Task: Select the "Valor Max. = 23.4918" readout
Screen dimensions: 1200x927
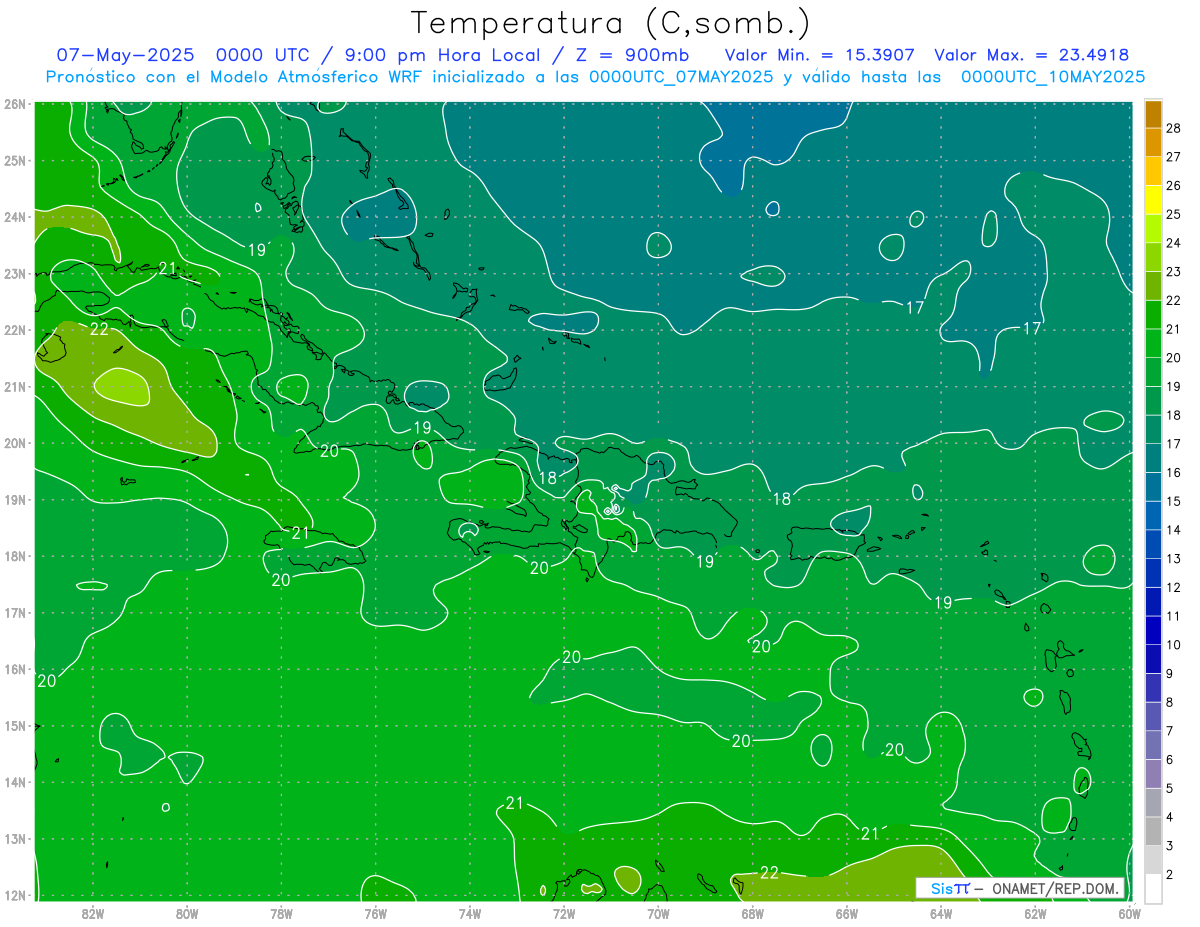Action: (x=1032, y=55)
